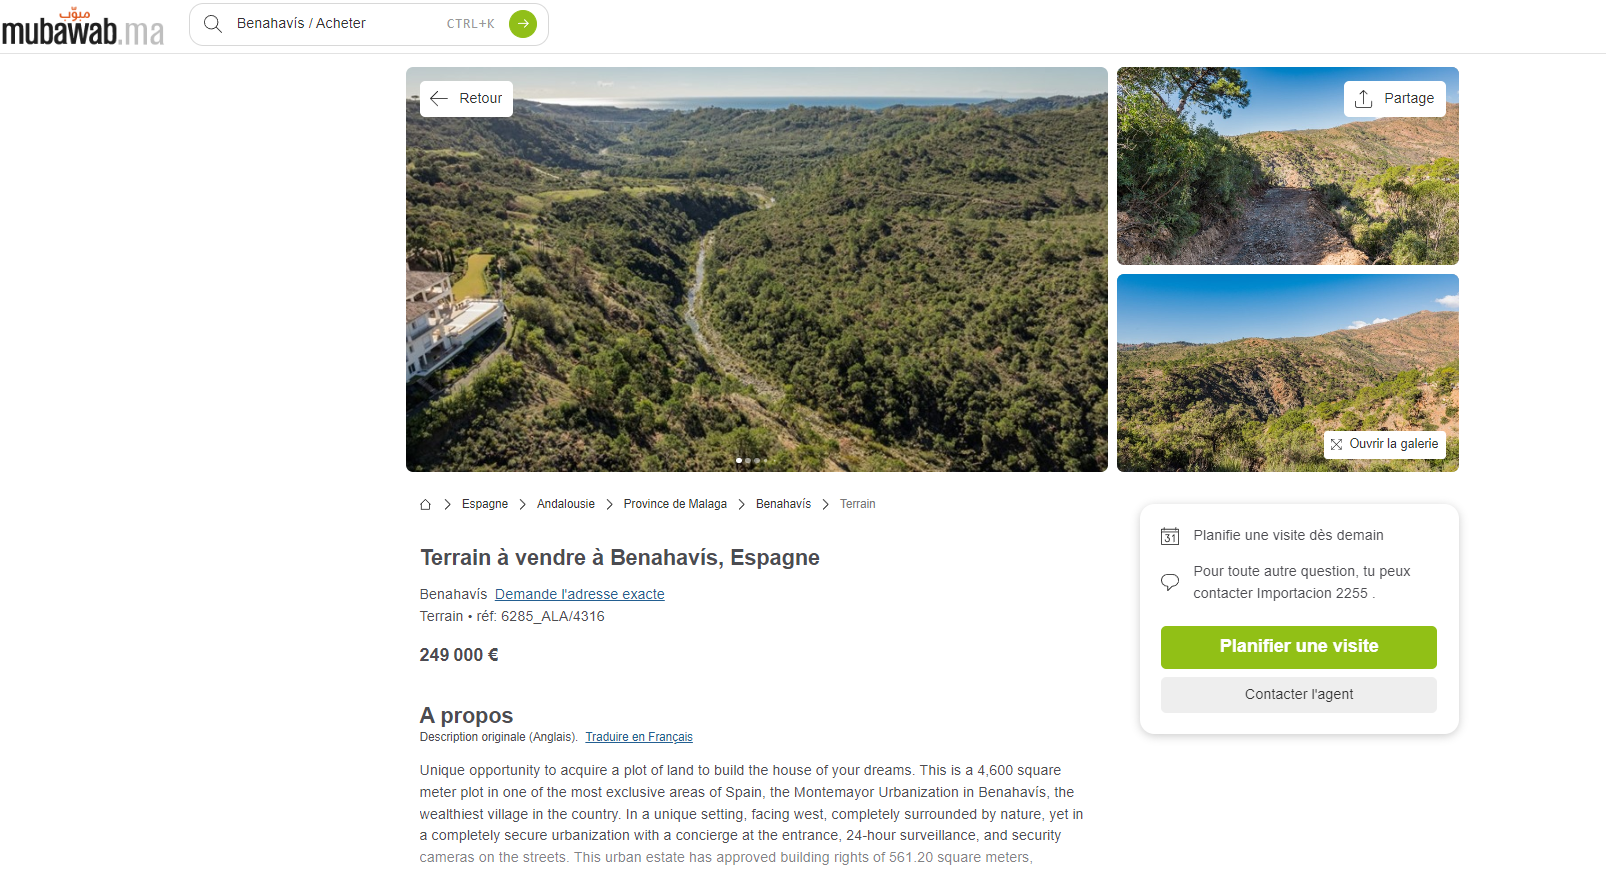Open Benahavís breadcrumb link

pos(783,504)
